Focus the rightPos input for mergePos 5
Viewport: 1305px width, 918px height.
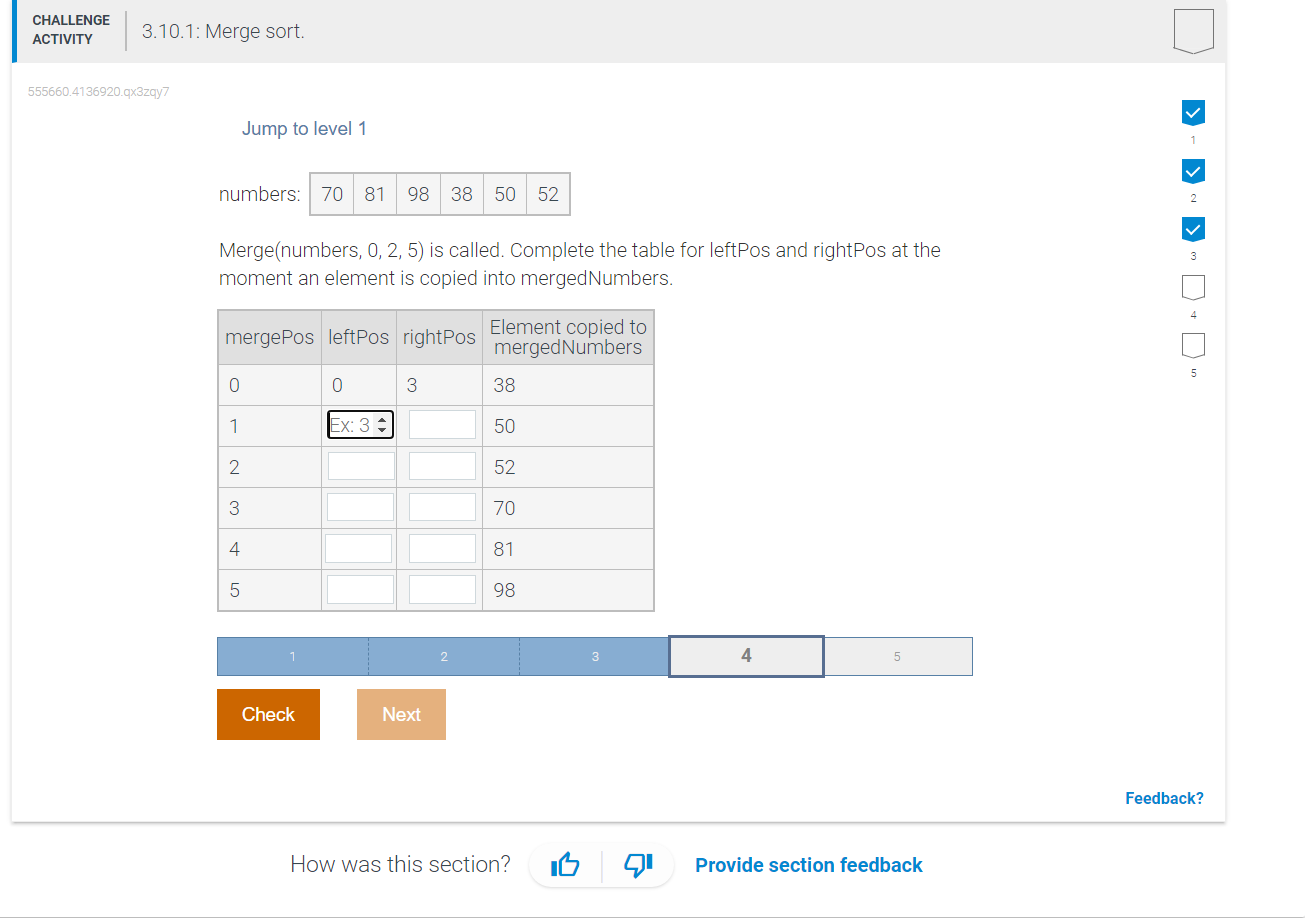tap(442, 589)
